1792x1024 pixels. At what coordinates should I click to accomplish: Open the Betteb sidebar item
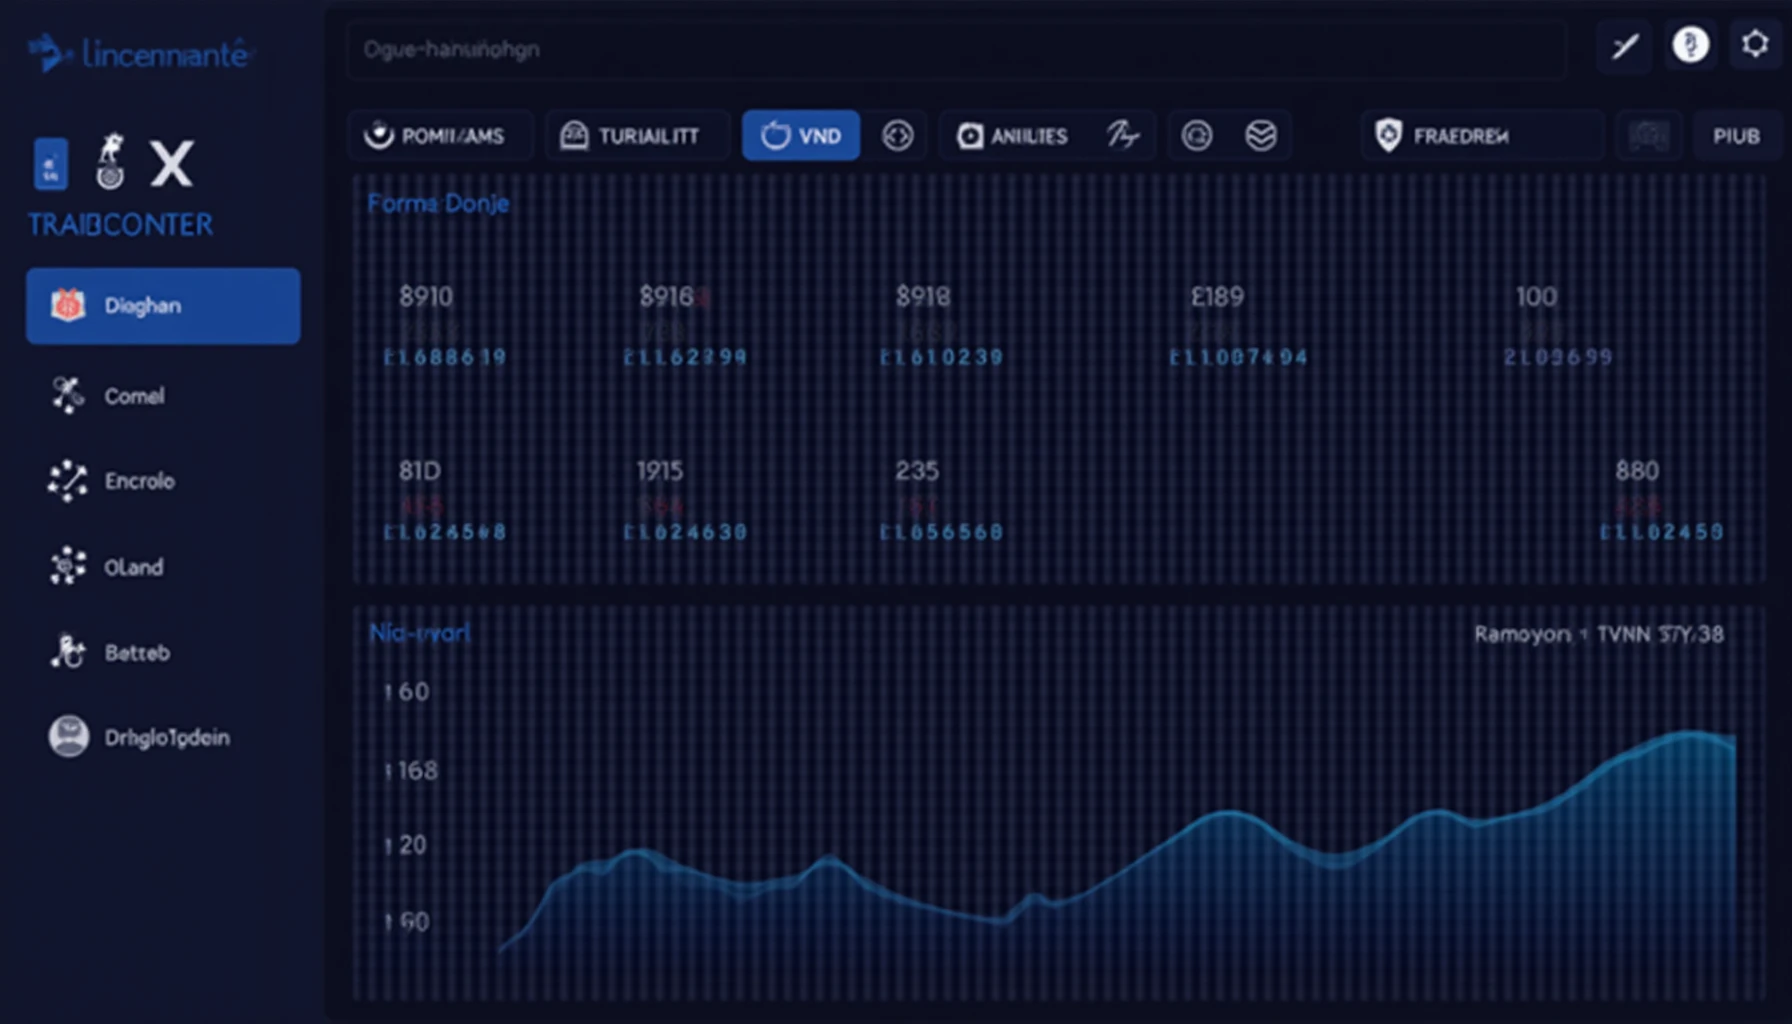163,652
